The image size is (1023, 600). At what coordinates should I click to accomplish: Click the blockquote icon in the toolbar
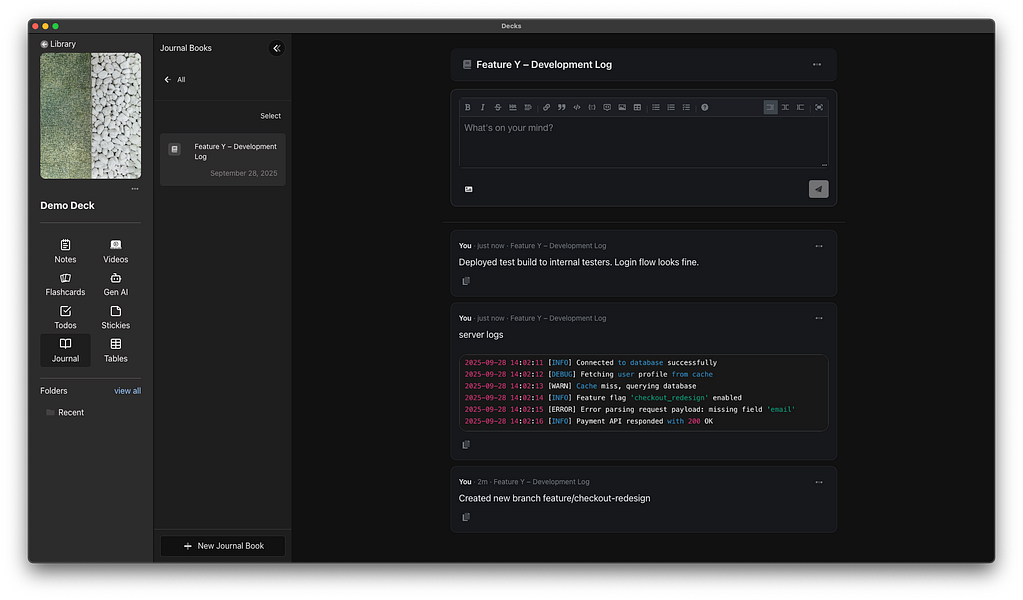point(561,107)
